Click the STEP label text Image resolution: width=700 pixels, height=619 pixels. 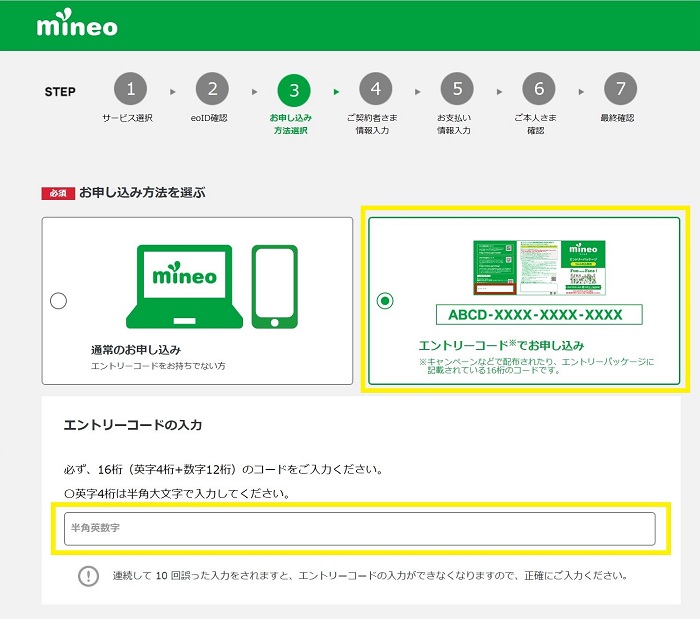60,92
